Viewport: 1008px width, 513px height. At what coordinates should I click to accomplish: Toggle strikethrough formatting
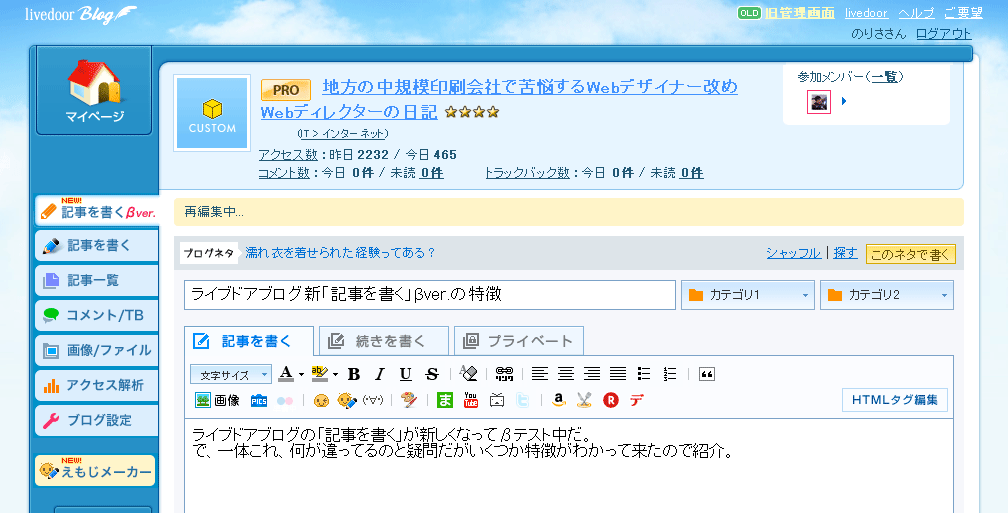pyautogui.click(x=432, y=374)
